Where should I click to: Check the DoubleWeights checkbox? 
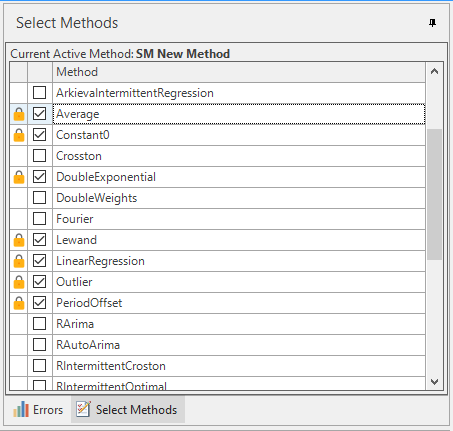coord(40,198)
